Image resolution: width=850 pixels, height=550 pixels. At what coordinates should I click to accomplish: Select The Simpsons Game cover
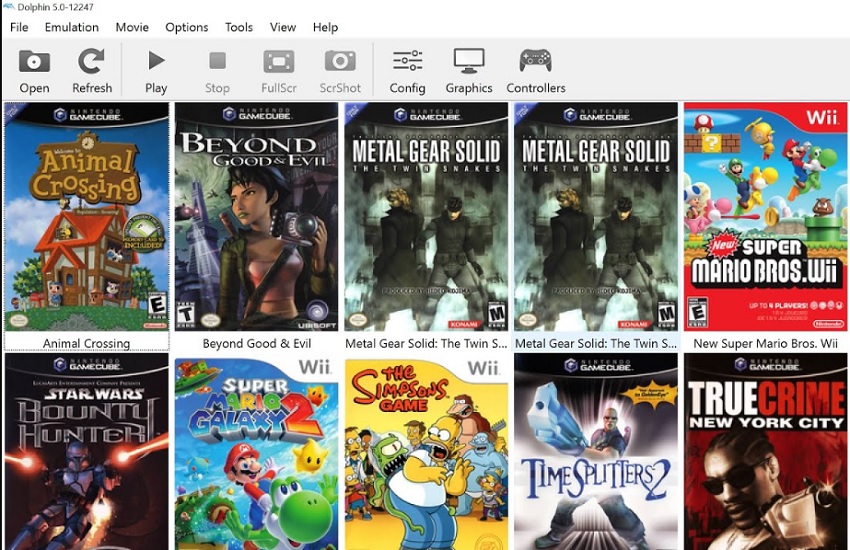tap(426, 452)
